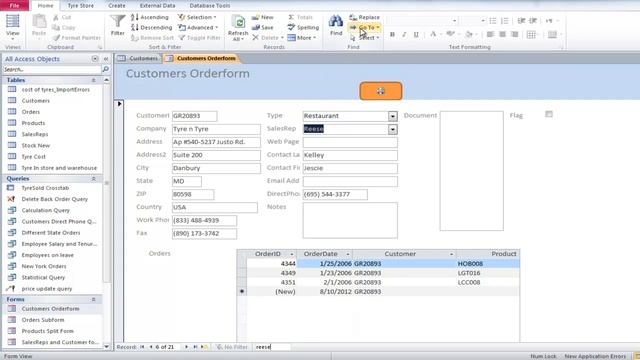Viewport: 640px width, 360px height.
Task: Go to previous record button
Action: [x=151, y=347]
